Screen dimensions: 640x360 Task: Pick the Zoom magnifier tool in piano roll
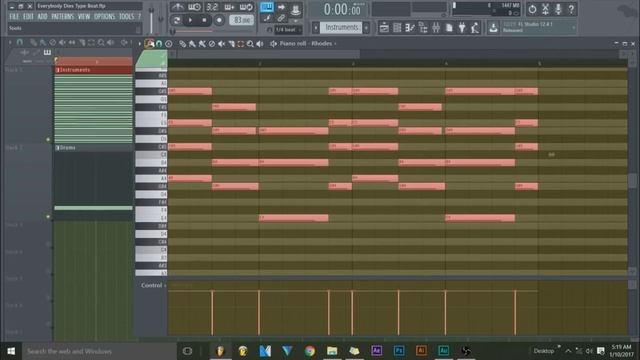(250, 44)
